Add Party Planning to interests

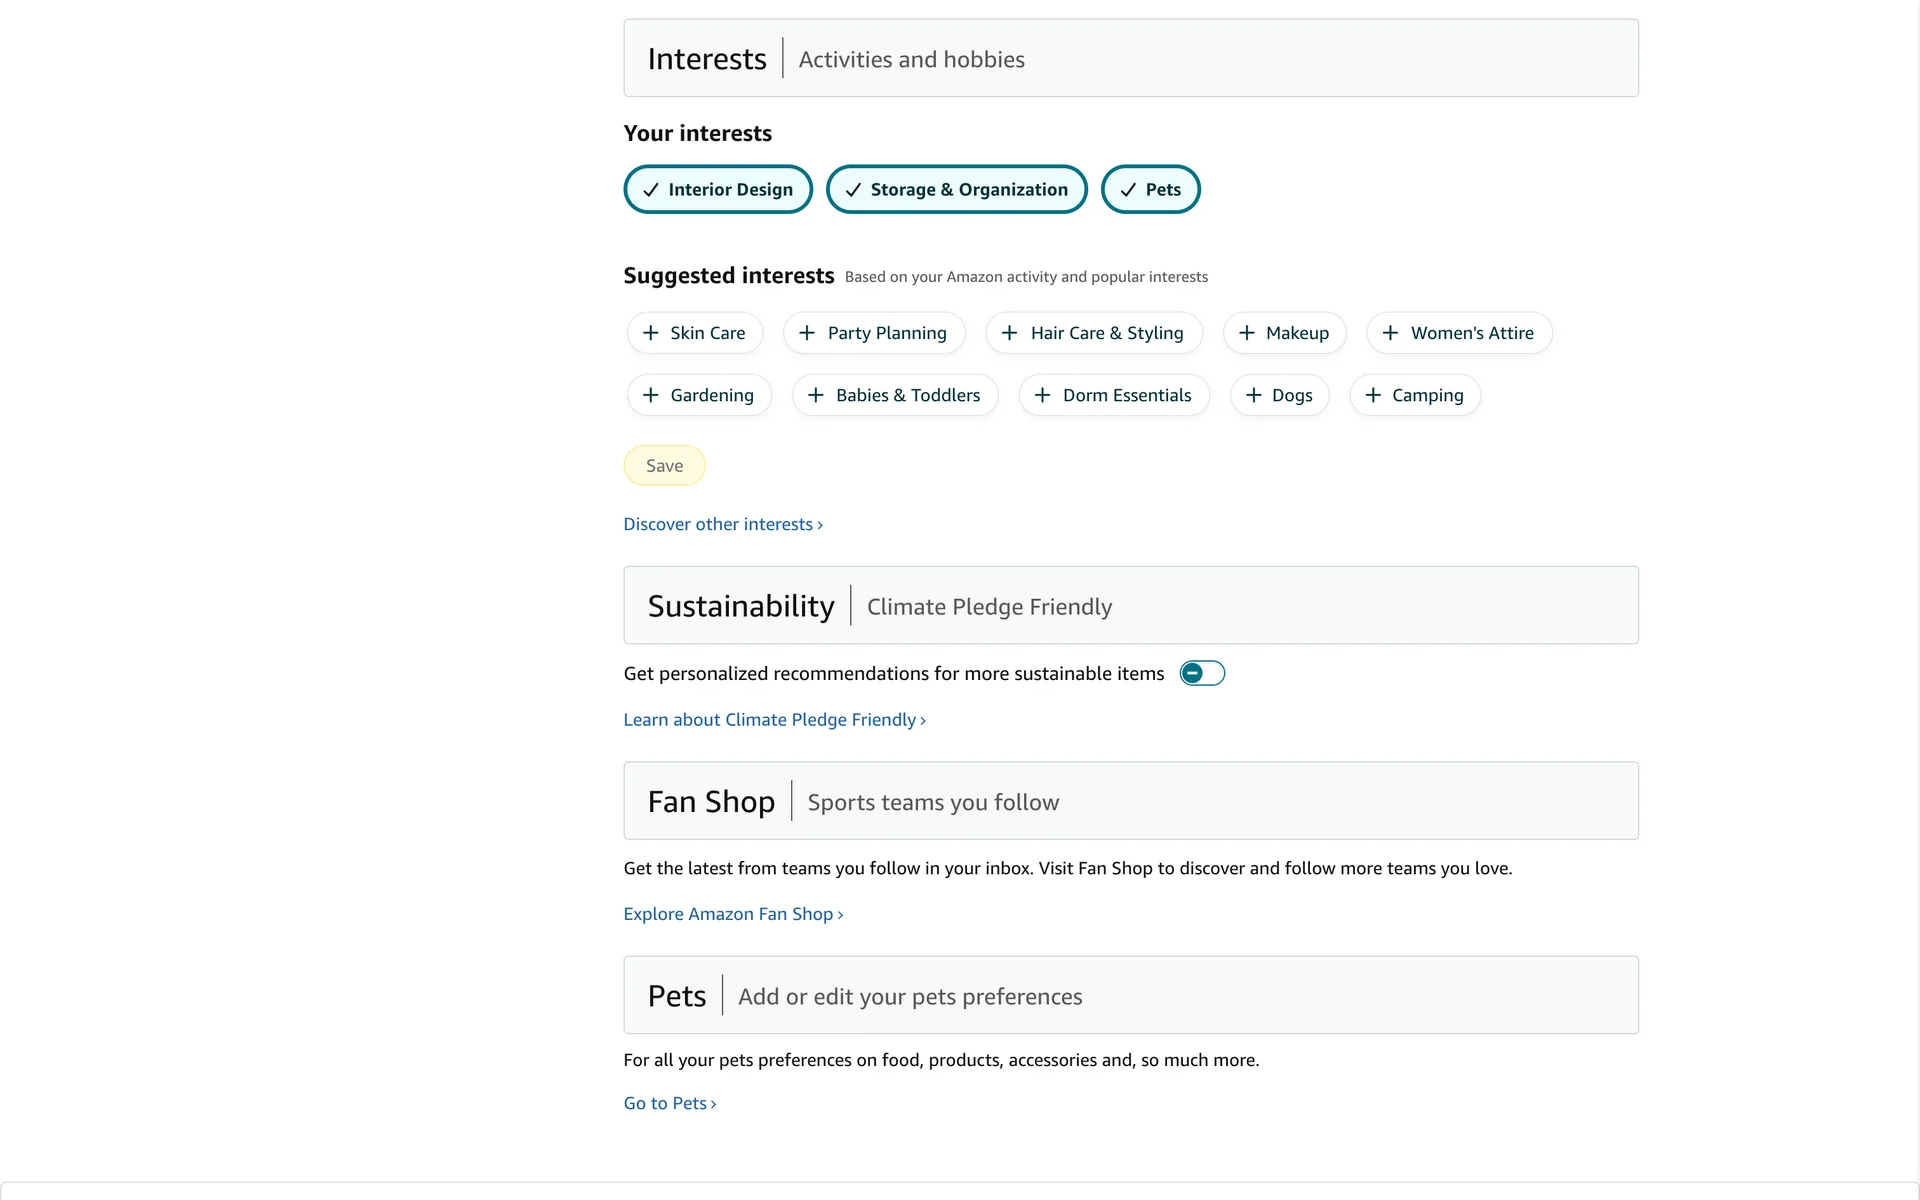[x=873, y=333]
